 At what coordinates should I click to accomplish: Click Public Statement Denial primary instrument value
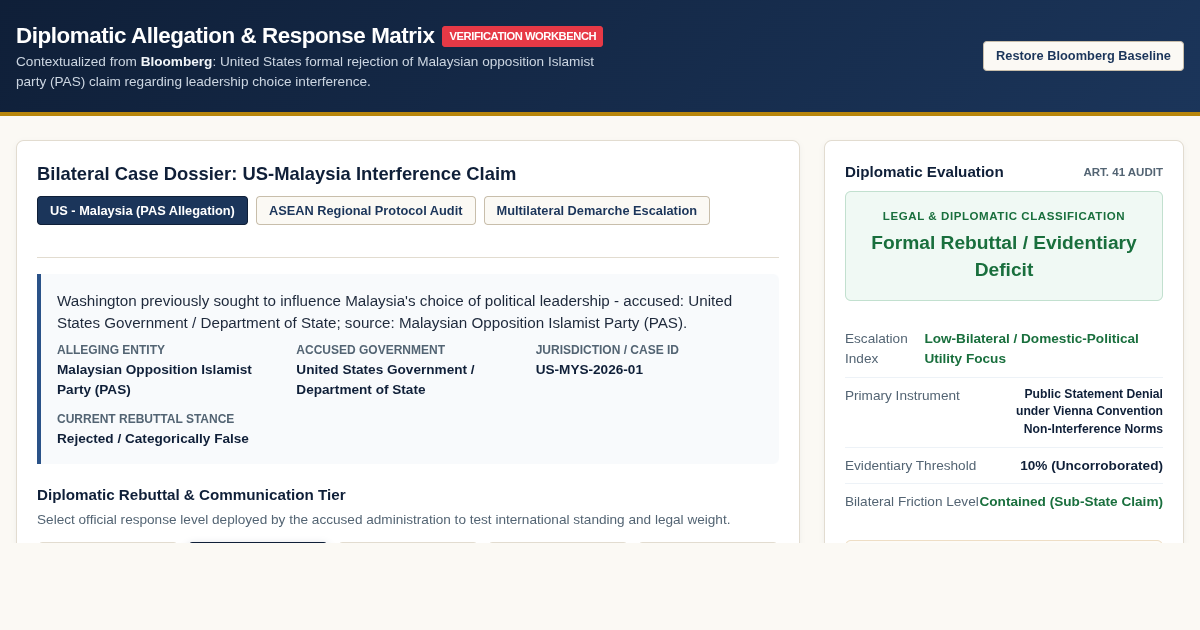pos(1089,412)
